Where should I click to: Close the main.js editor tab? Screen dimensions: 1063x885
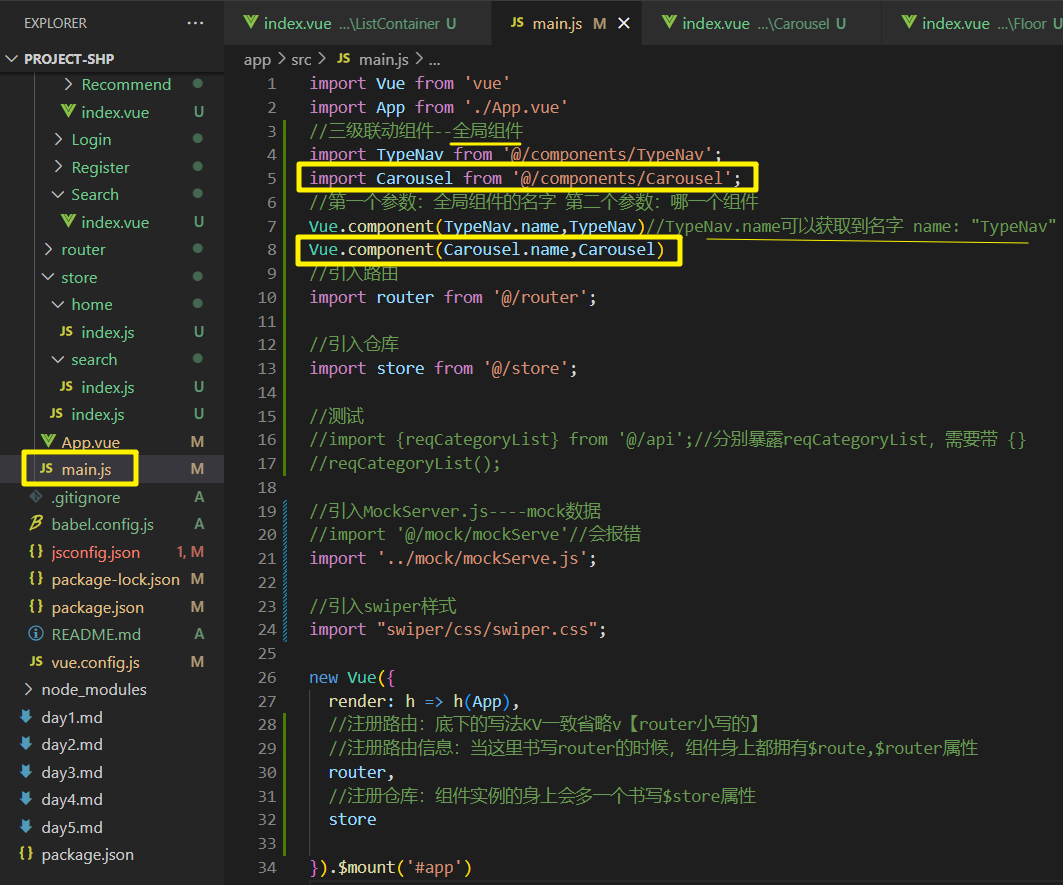(x=625, y=22)
